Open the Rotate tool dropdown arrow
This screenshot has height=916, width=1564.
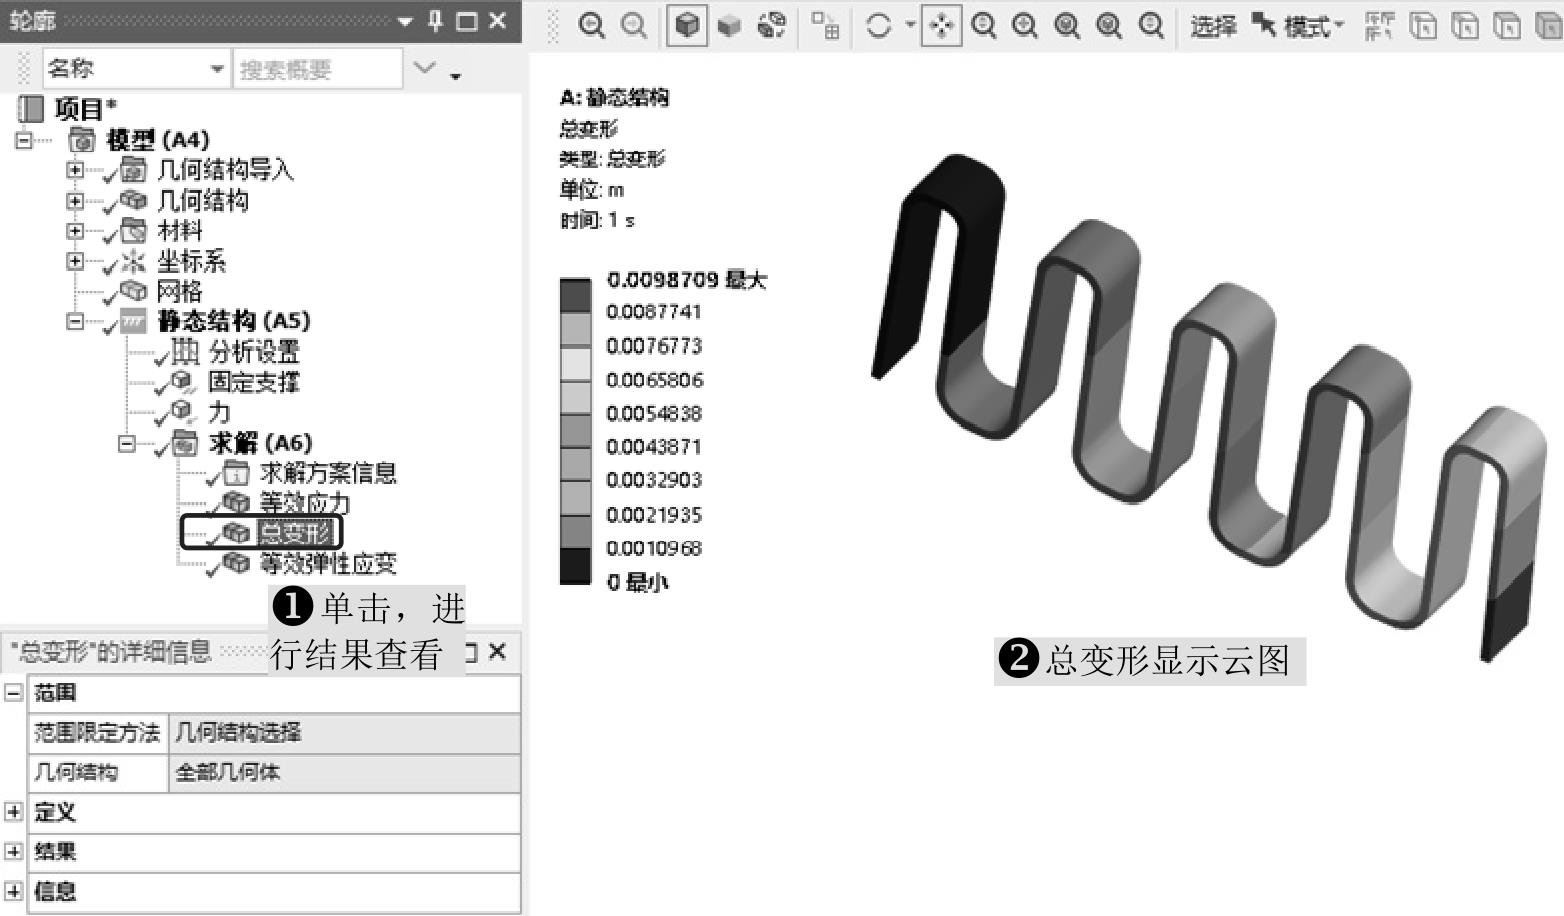[x=910, y=24]
